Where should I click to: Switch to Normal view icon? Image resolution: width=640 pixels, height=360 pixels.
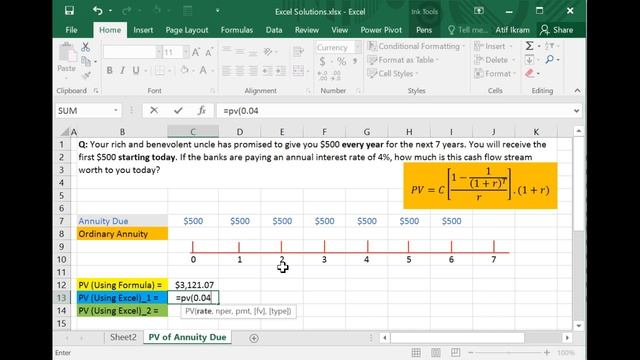416,352
